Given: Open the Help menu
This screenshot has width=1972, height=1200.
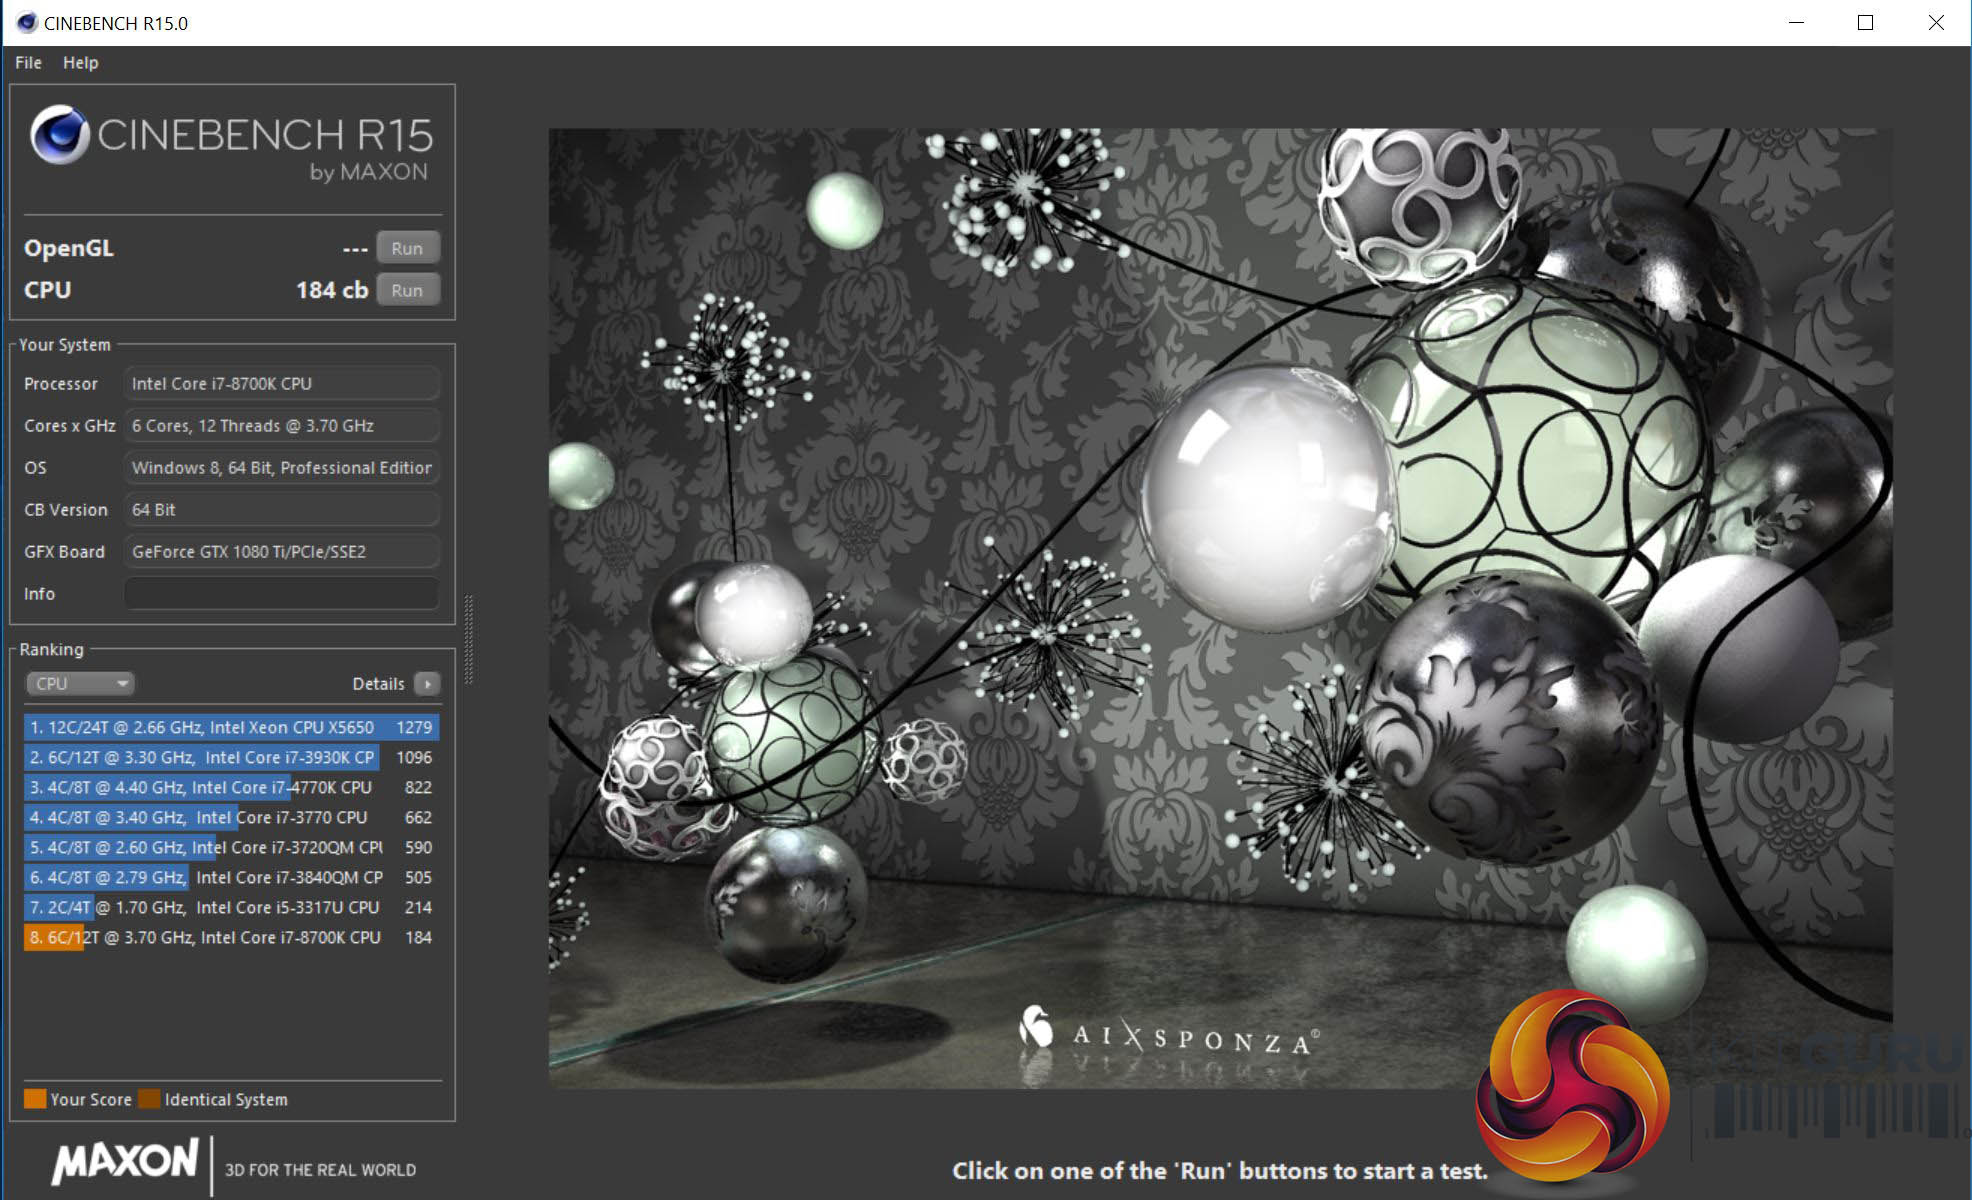Looking at the screenshot, I should coord(80,62).
